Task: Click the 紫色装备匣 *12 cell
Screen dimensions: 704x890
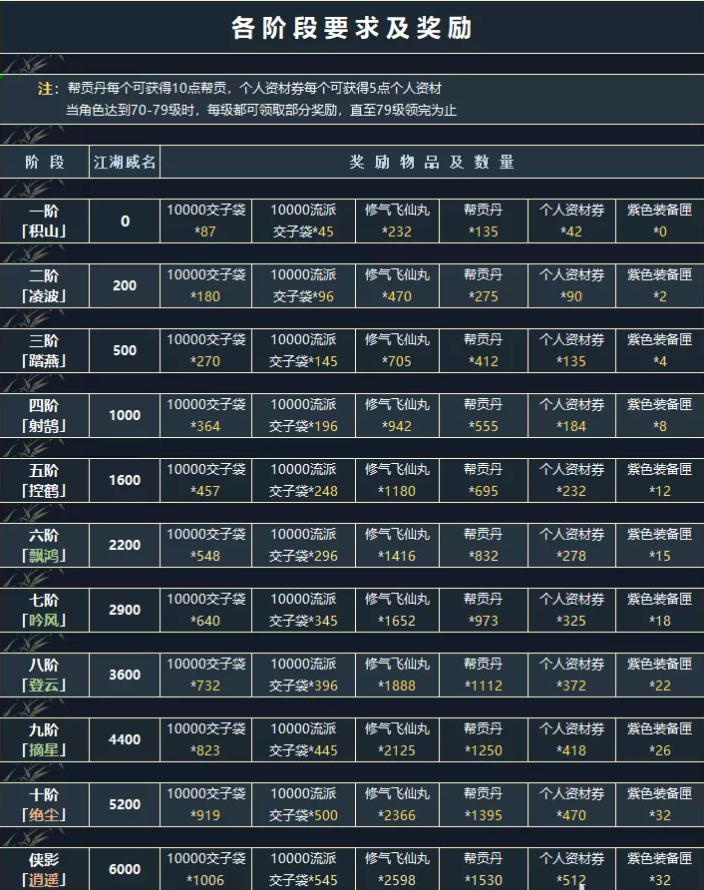Action: pos(660,480)
